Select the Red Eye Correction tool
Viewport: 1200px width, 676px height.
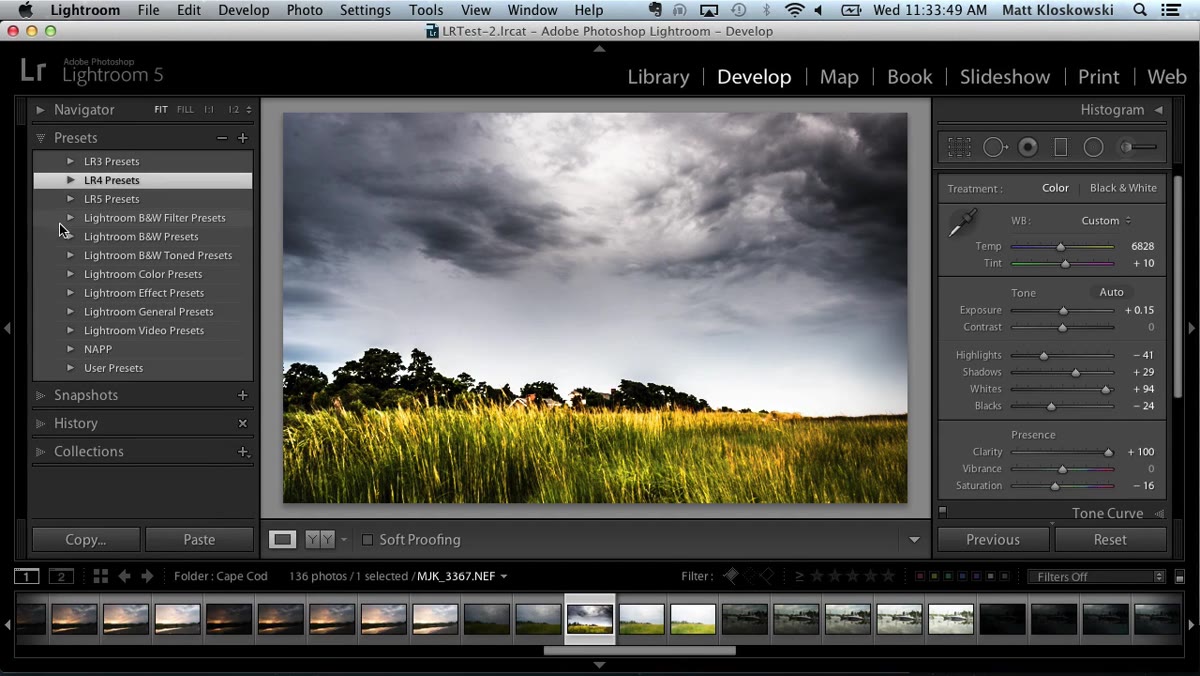[x=1028, y=147]
